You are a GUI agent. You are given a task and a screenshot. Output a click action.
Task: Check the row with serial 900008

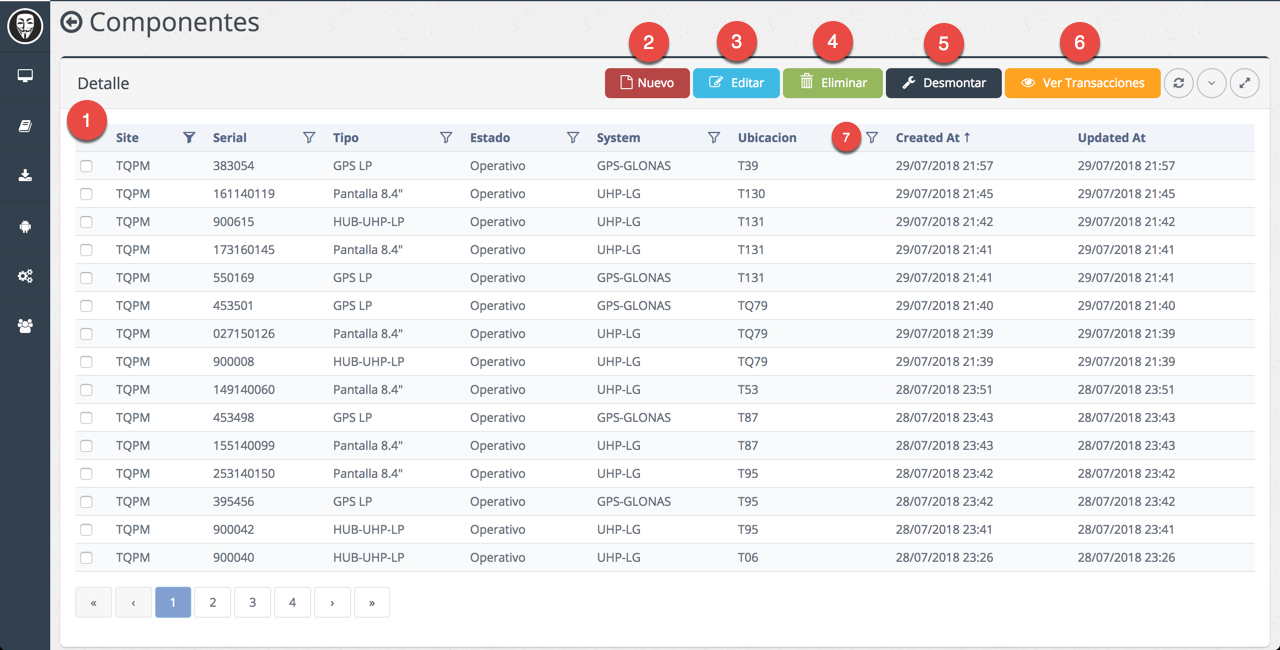(x=87, y=362)
